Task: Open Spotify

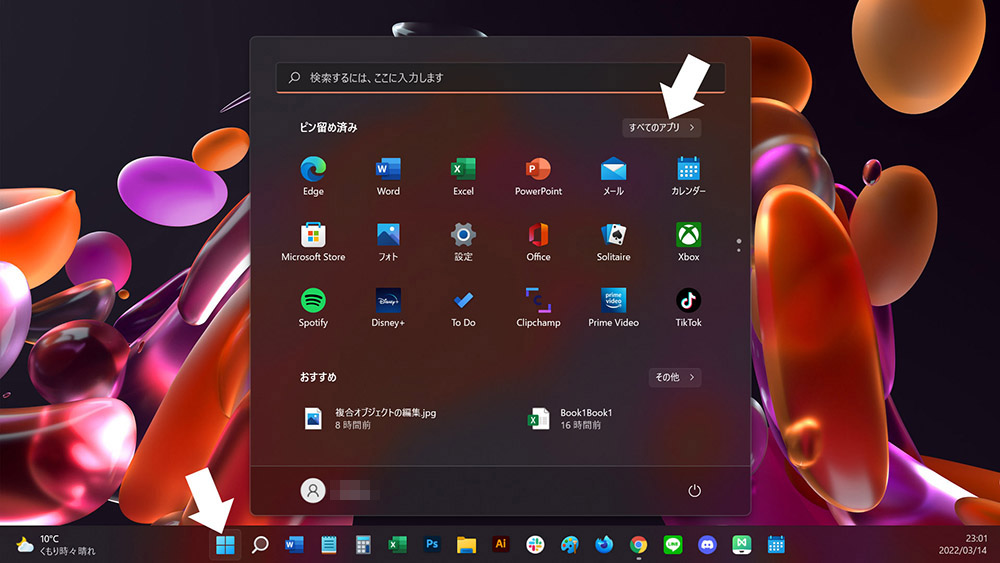Action: click(x=313, y=307)
